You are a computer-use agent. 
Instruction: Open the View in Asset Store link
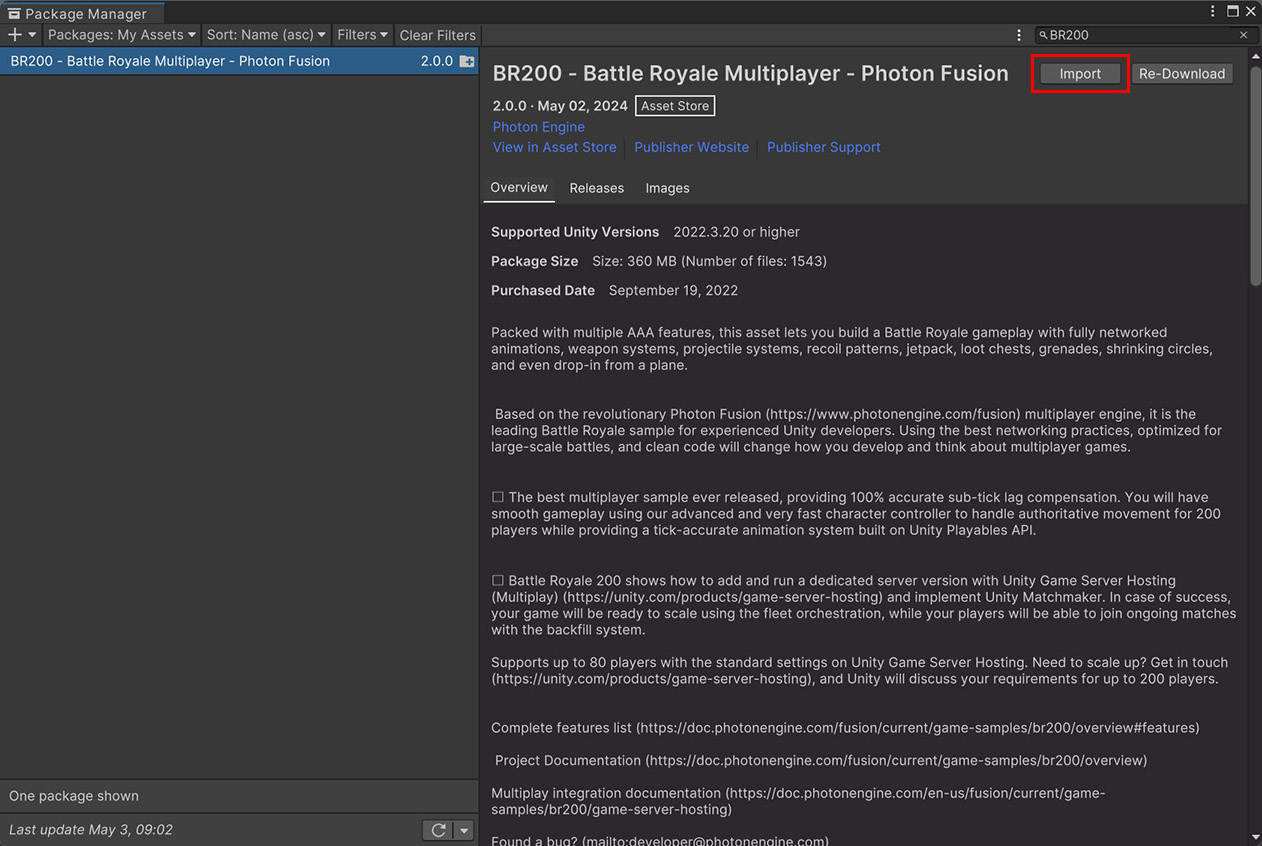[554, 147]
